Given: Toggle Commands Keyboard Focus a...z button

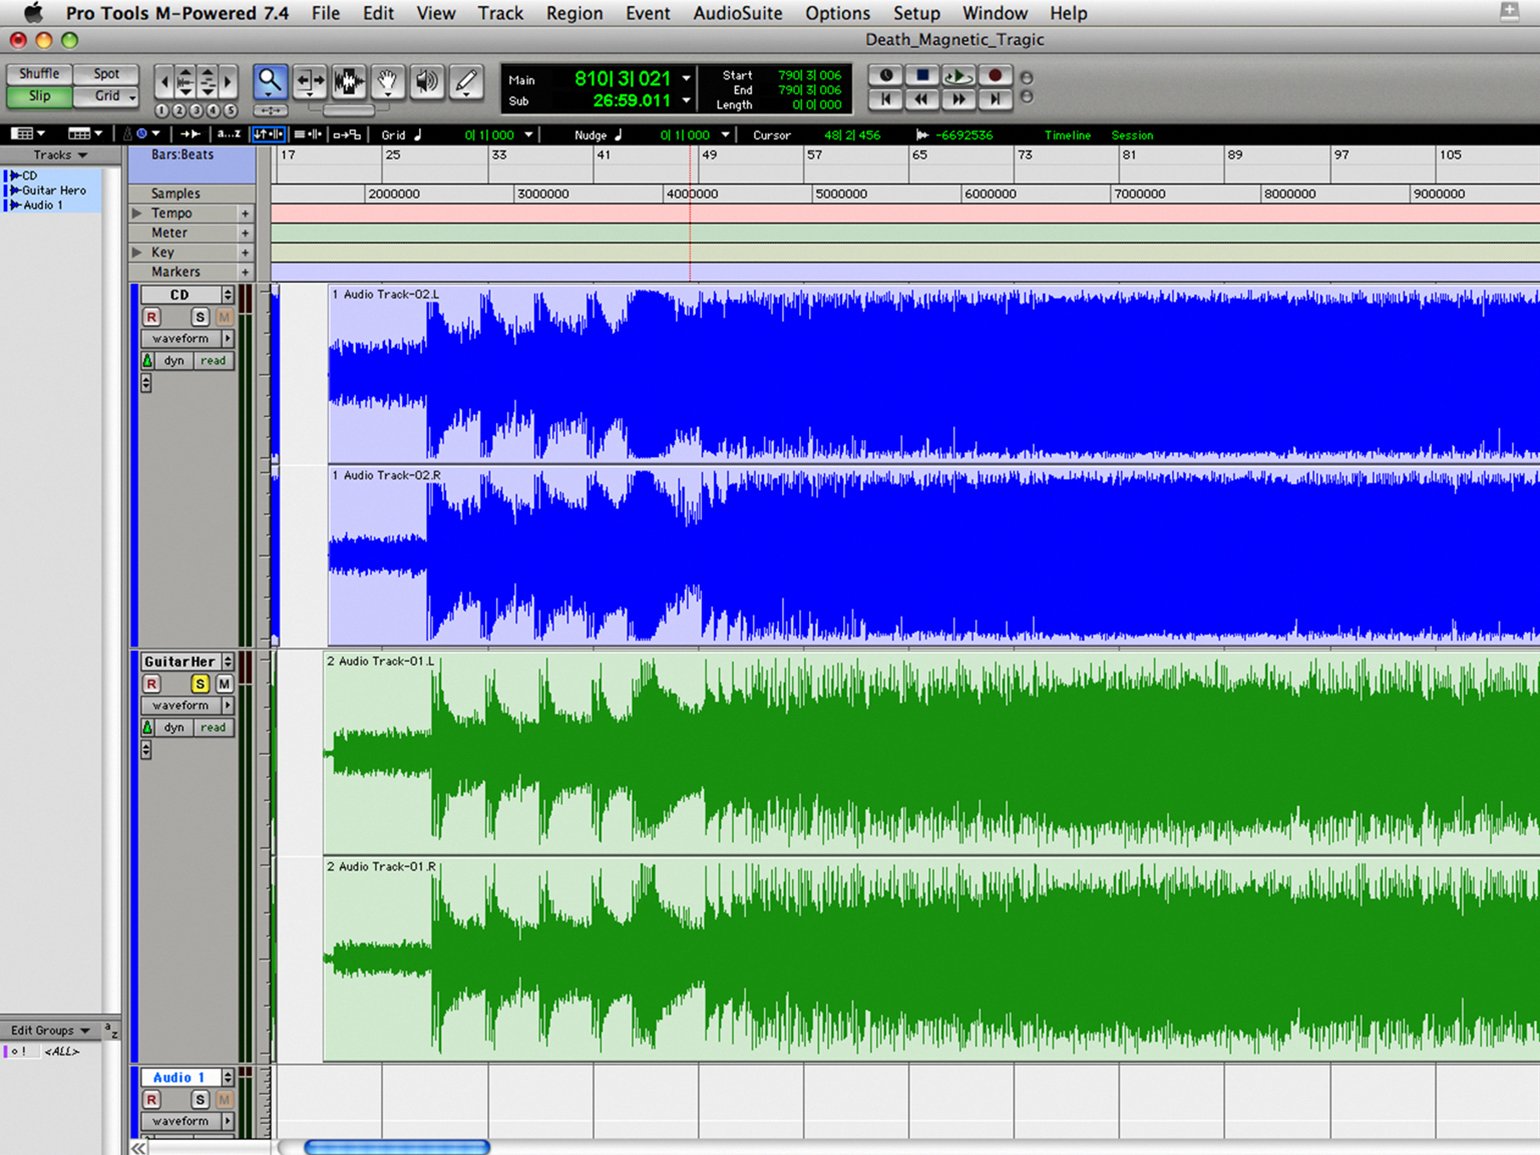Looking at the screenshot, I should pos(229,134).
